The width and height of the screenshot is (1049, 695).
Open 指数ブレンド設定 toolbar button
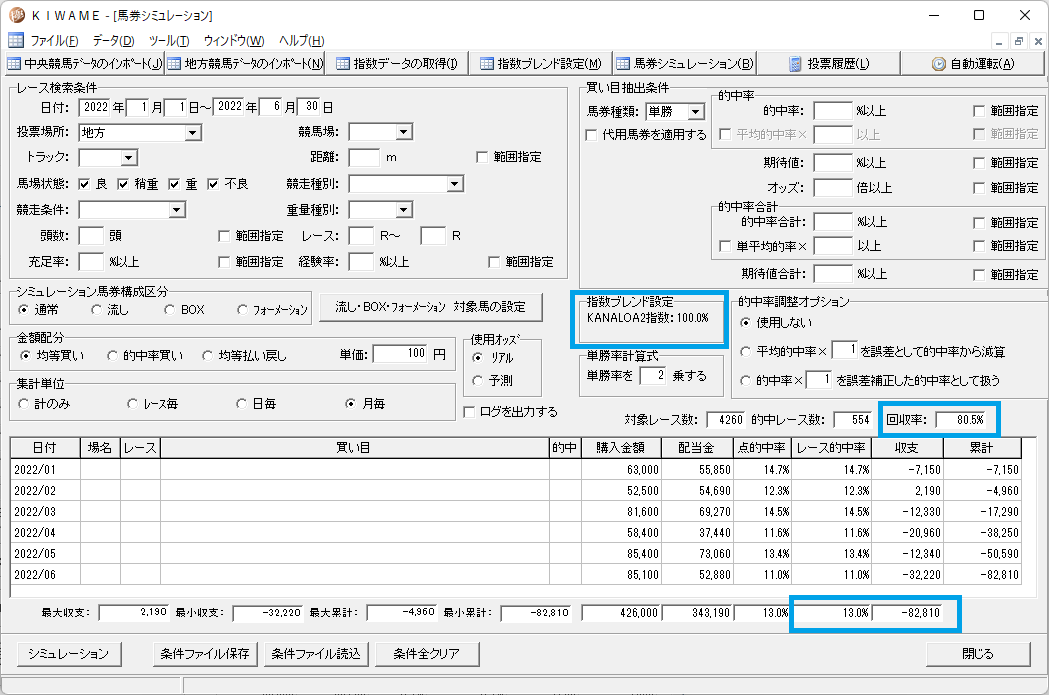coord(541,64)
